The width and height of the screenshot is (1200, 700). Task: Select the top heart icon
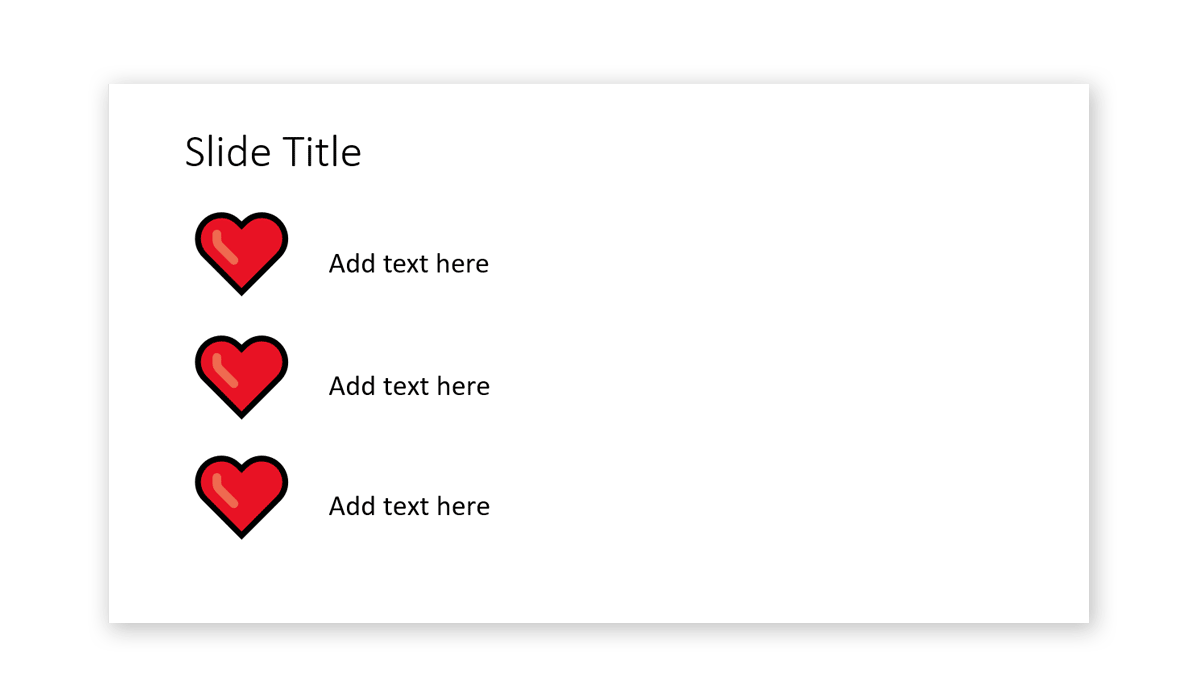(241, 253)
